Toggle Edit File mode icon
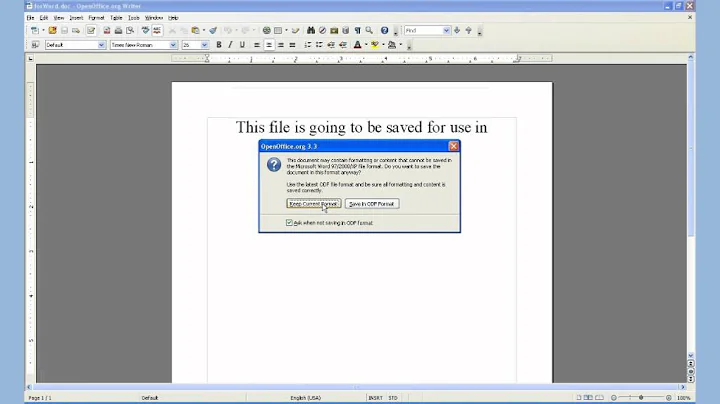 pos(91,30)
